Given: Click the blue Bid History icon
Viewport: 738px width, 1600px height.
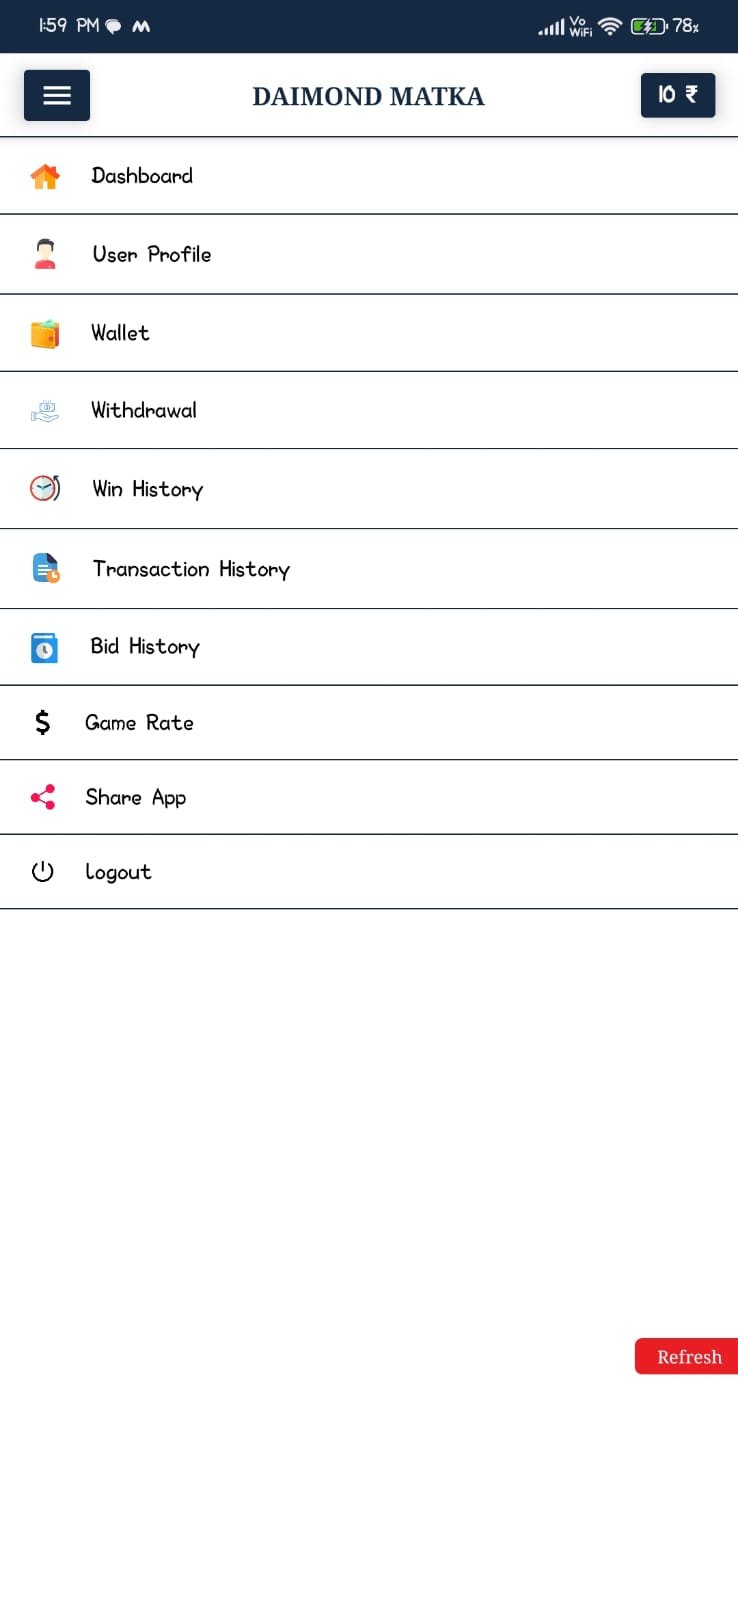Looking at the screenshot, I should tap(45, 647).
